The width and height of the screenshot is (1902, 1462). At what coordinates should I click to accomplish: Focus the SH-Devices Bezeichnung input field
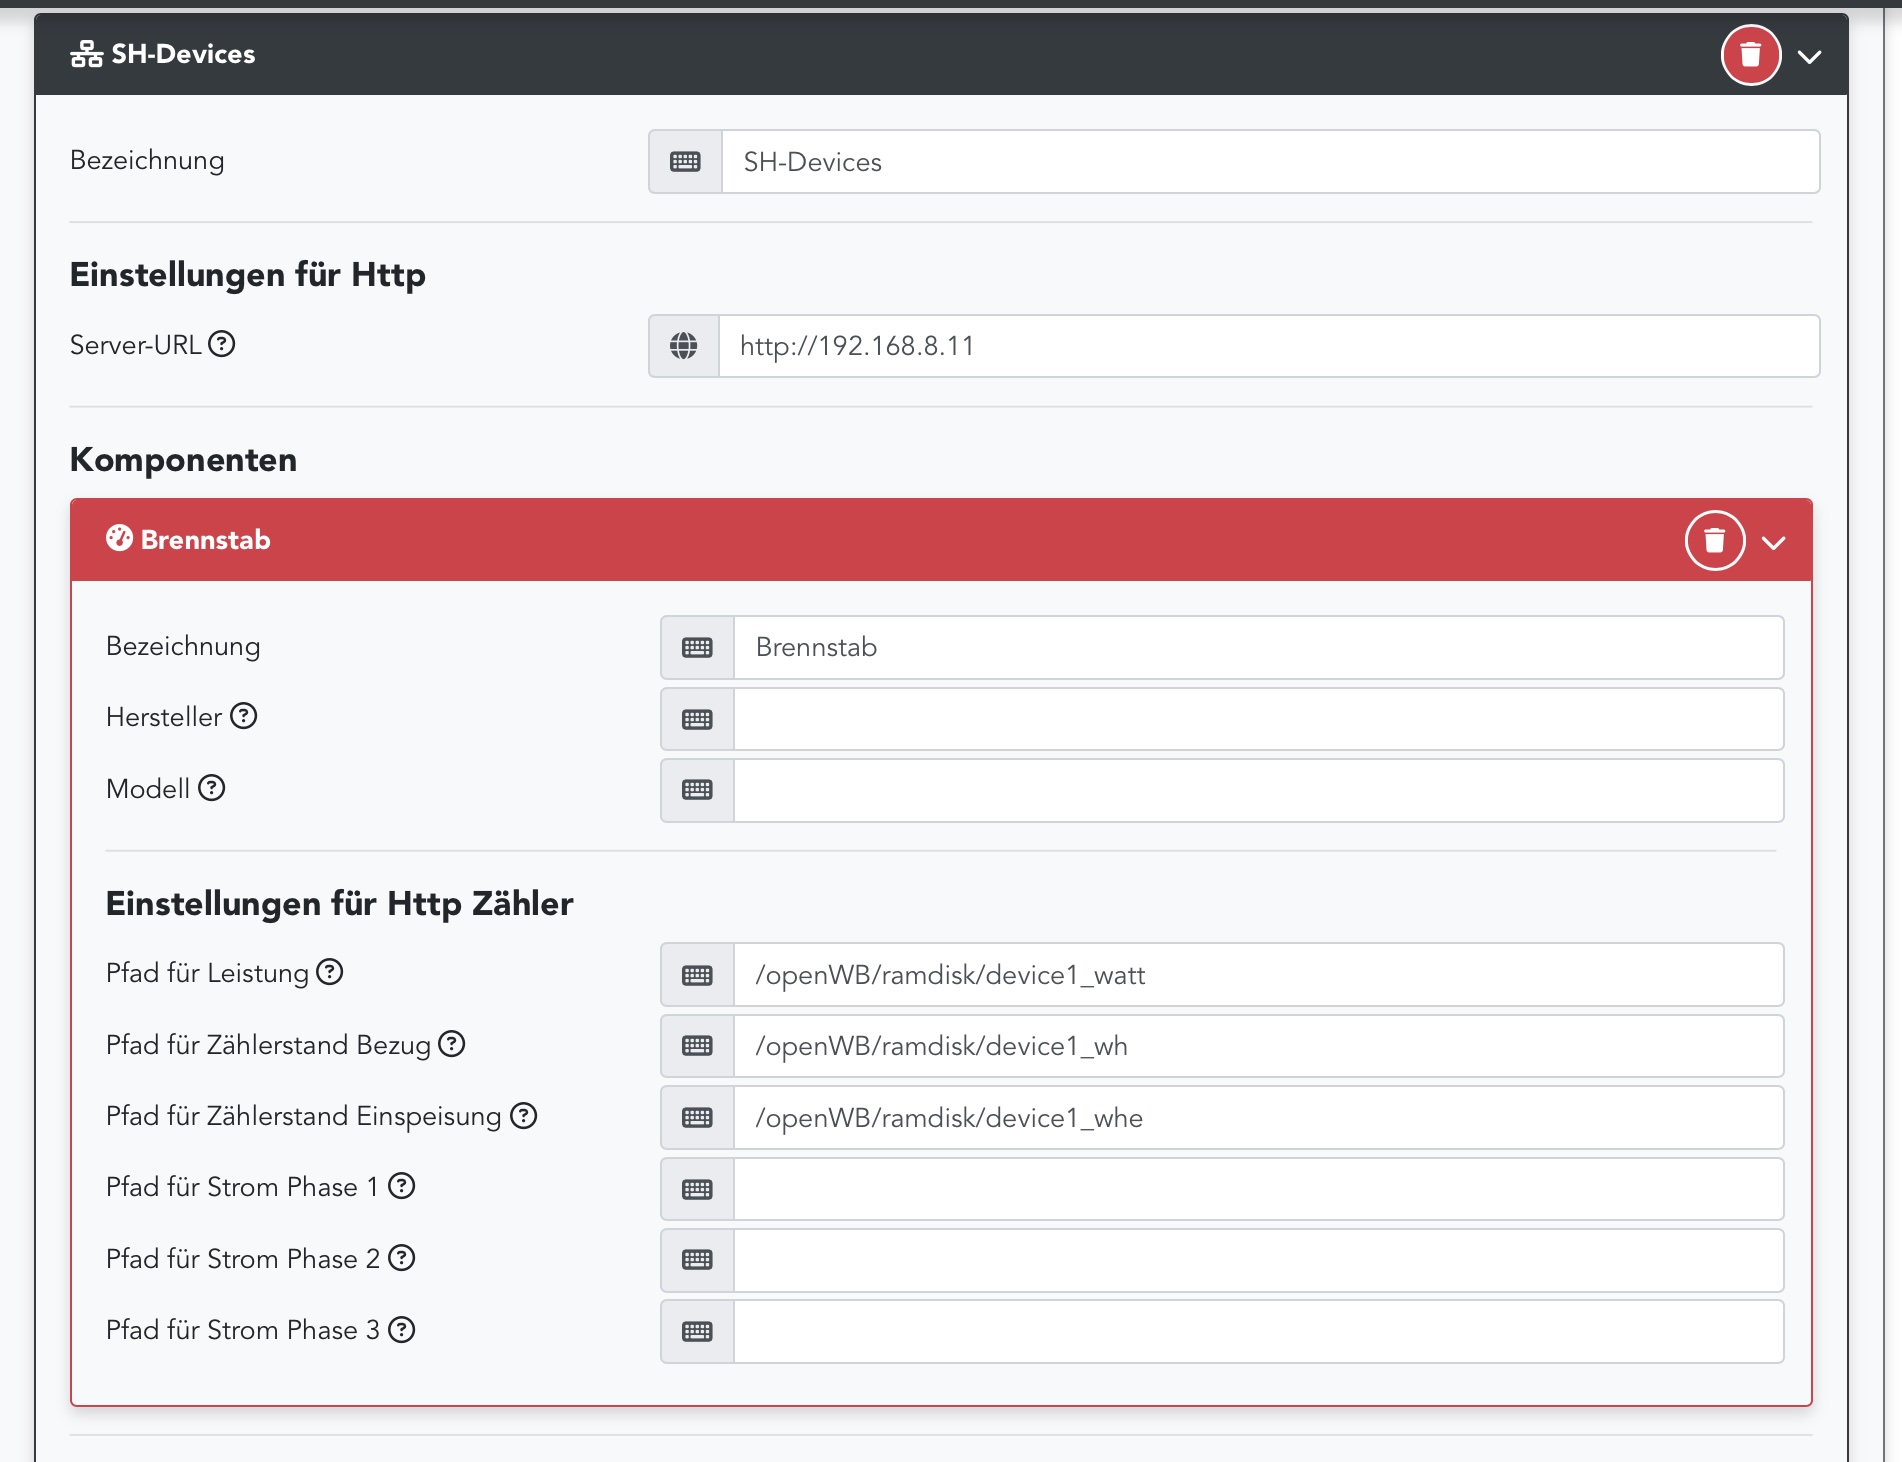1270,162
